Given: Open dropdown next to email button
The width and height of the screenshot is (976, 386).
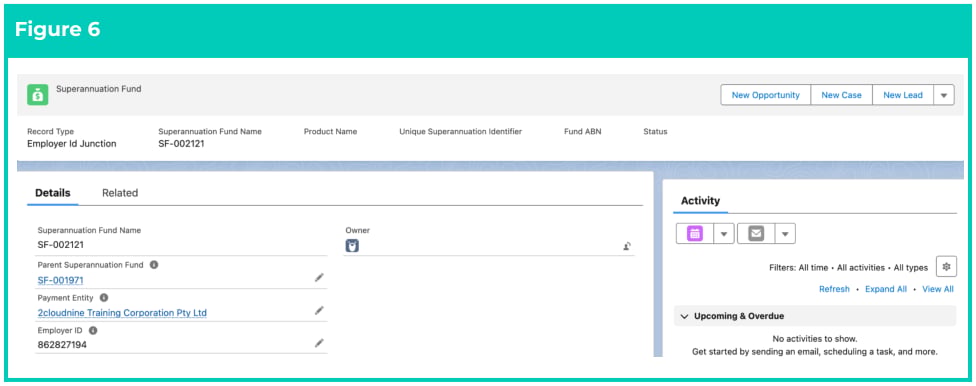Looking at the screenshot, I should tap(785, 233).
